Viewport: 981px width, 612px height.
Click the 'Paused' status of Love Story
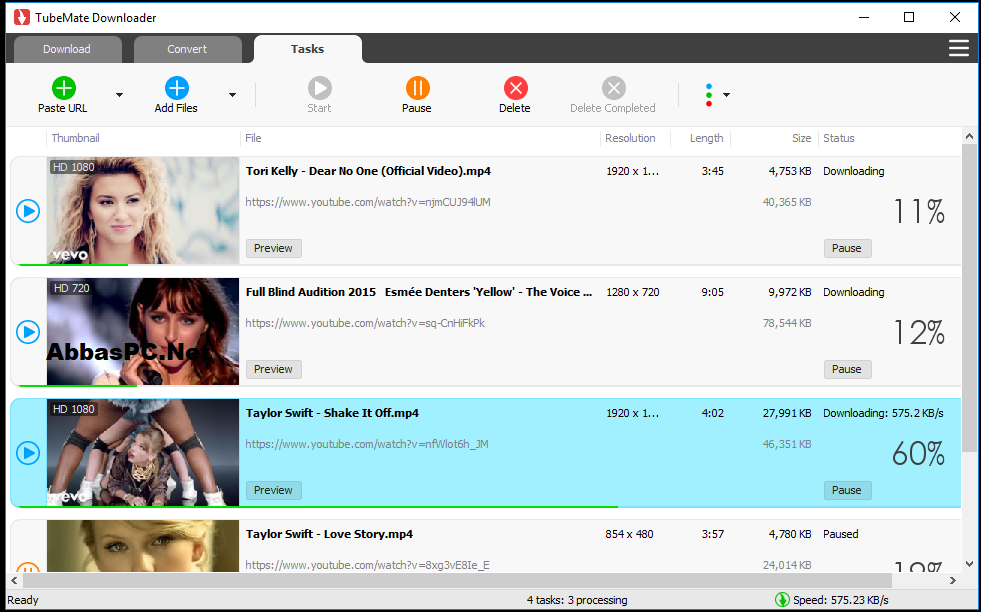[x=840, y=534]
